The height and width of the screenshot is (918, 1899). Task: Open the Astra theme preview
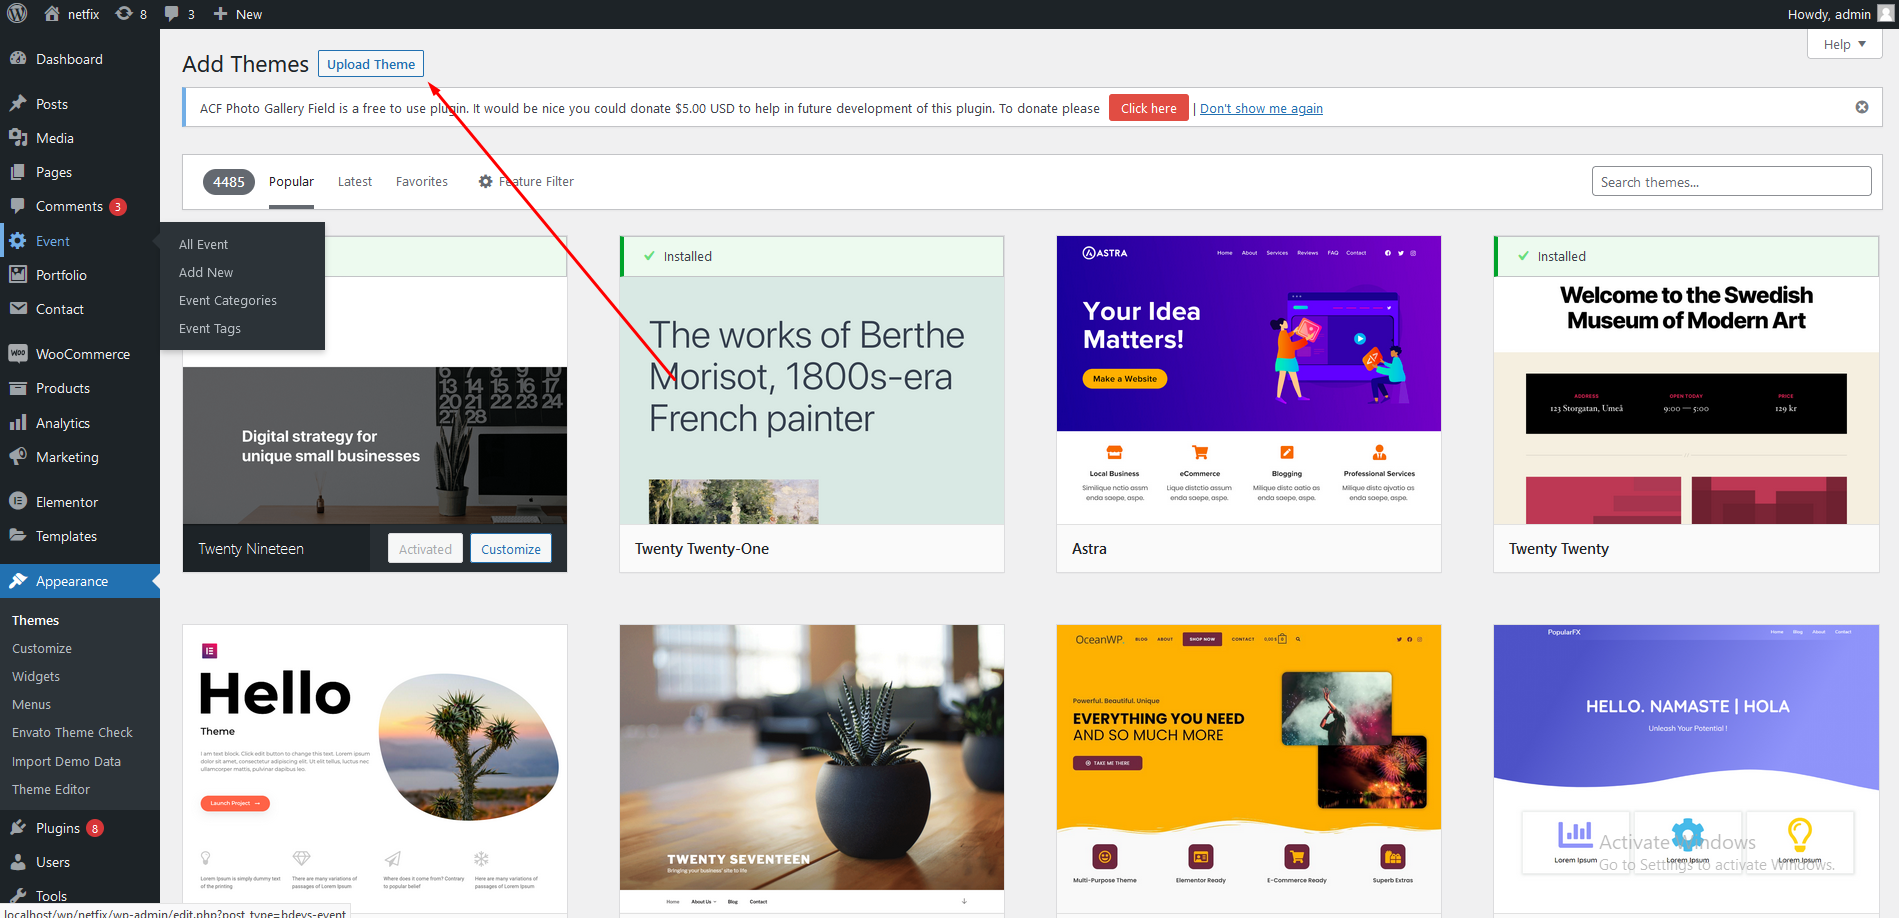tap(1248, 404)
